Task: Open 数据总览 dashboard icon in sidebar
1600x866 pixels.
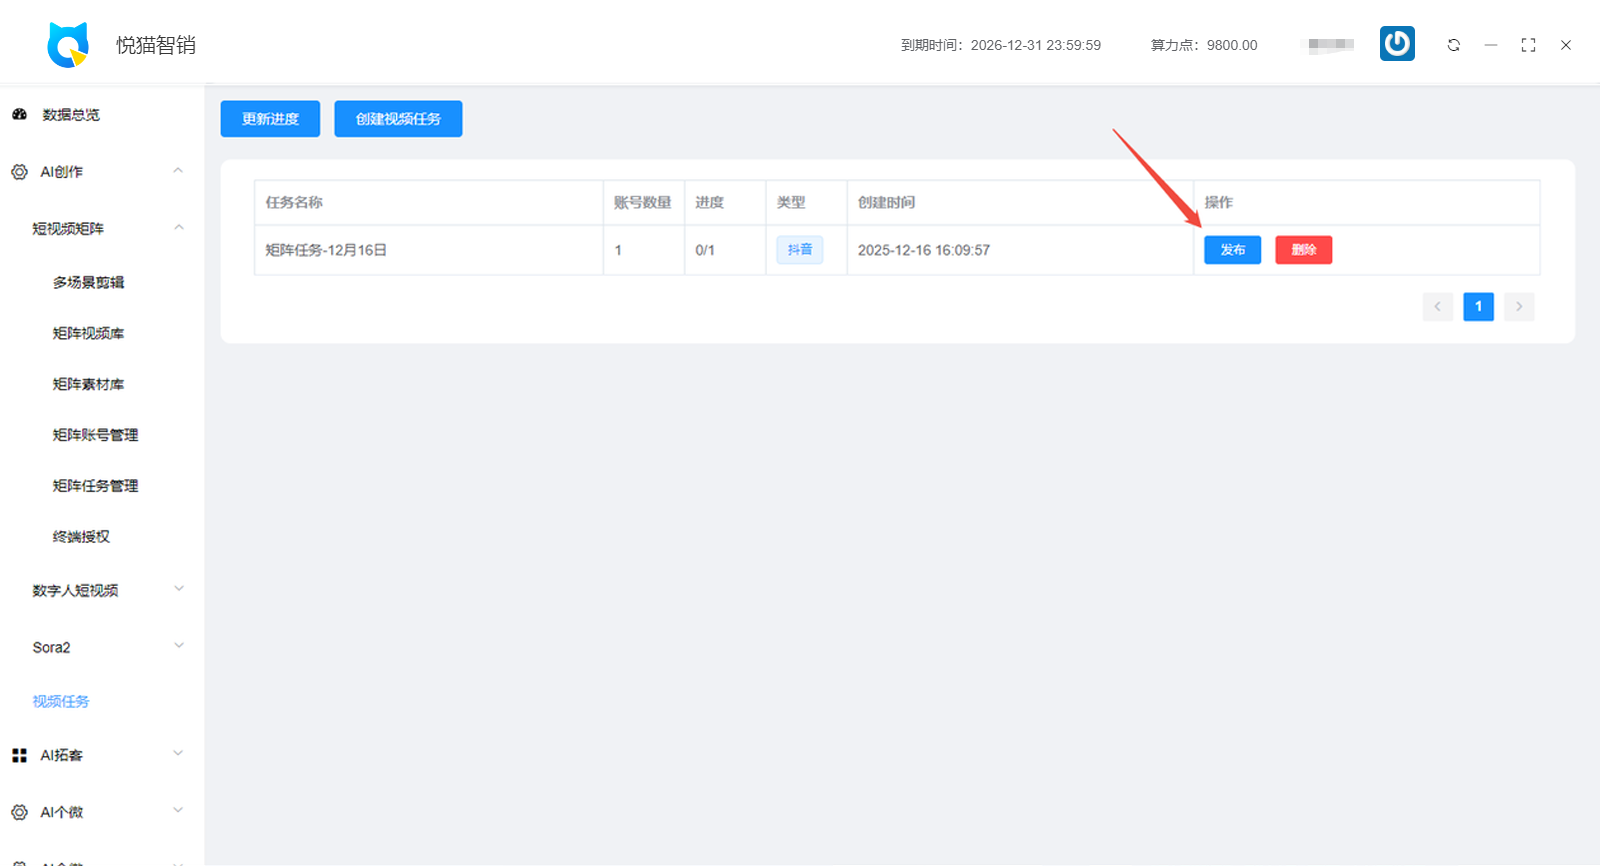Action: tap(19, 115)
